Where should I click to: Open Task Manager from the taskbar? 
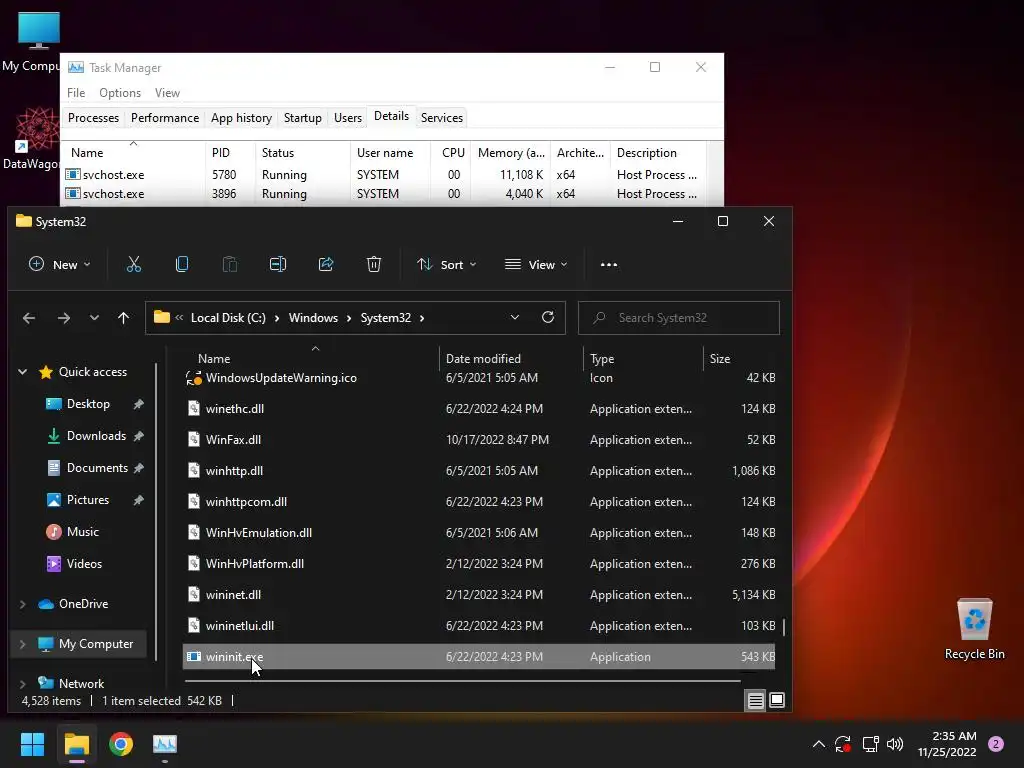click(x=165, y=744)
